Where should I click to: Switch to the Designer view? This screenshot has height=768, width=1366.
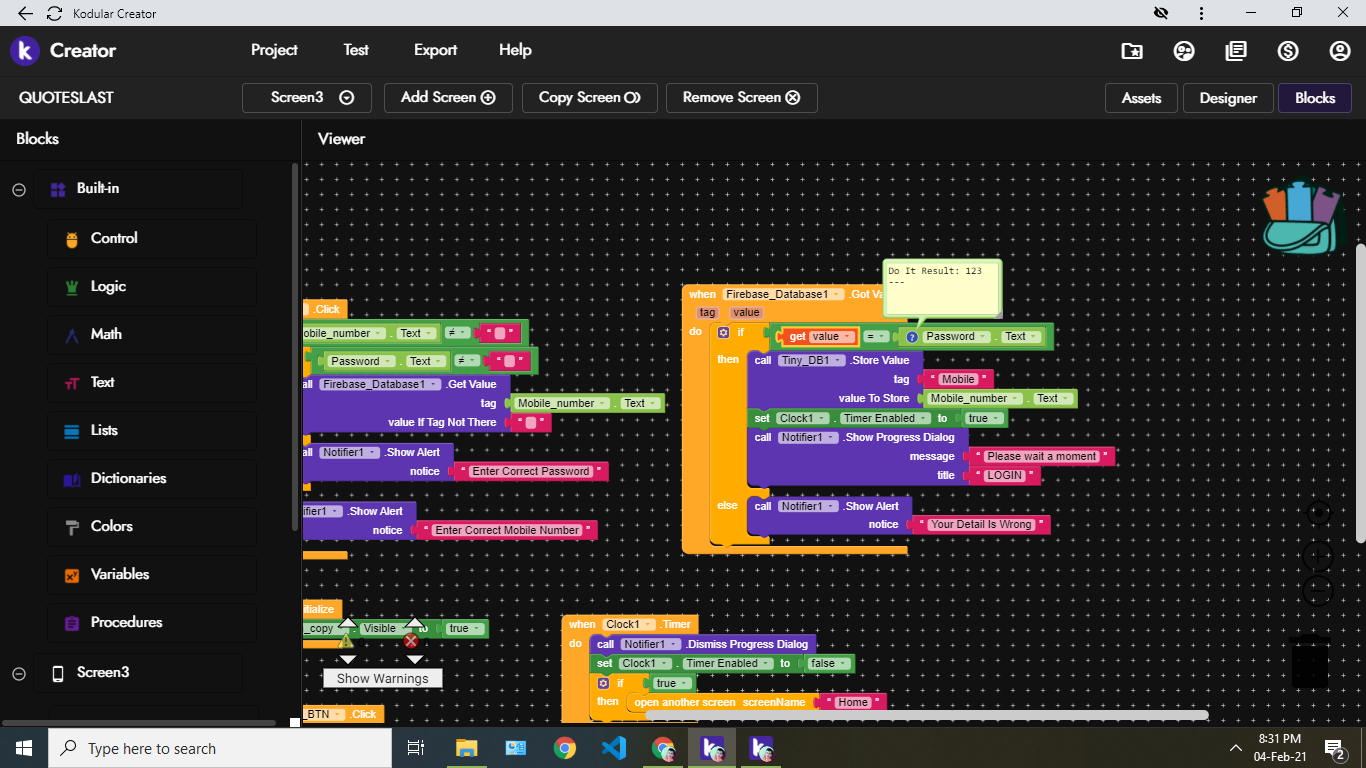pos(1228,98)
